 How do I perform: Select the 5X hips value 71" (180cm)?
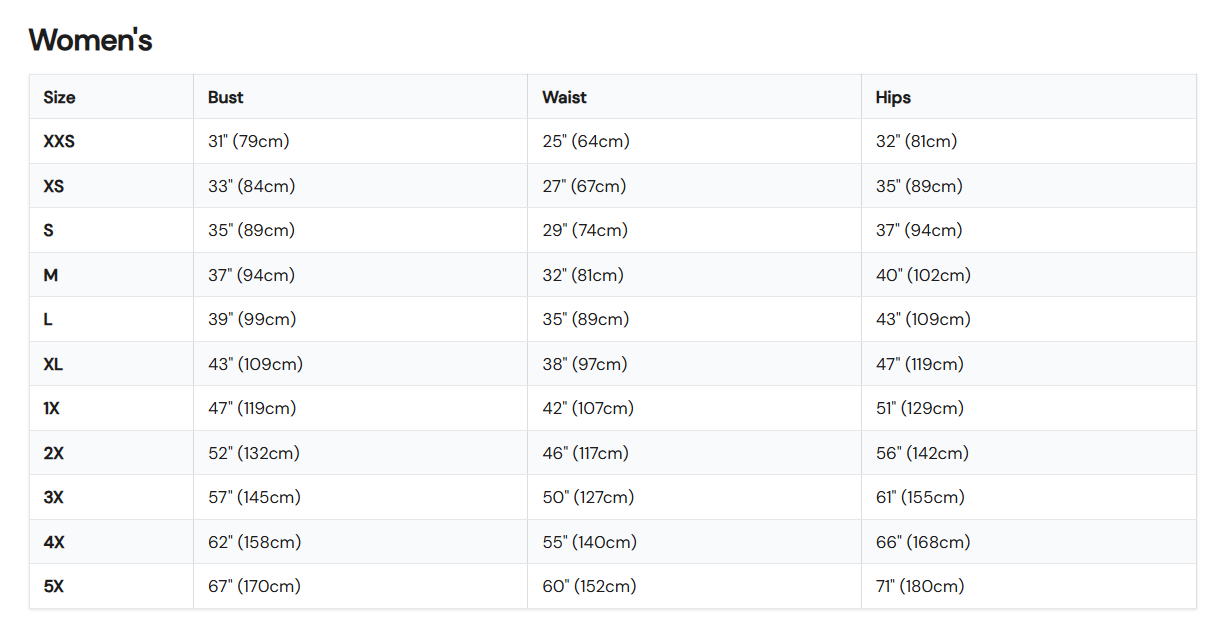point(920,586)
